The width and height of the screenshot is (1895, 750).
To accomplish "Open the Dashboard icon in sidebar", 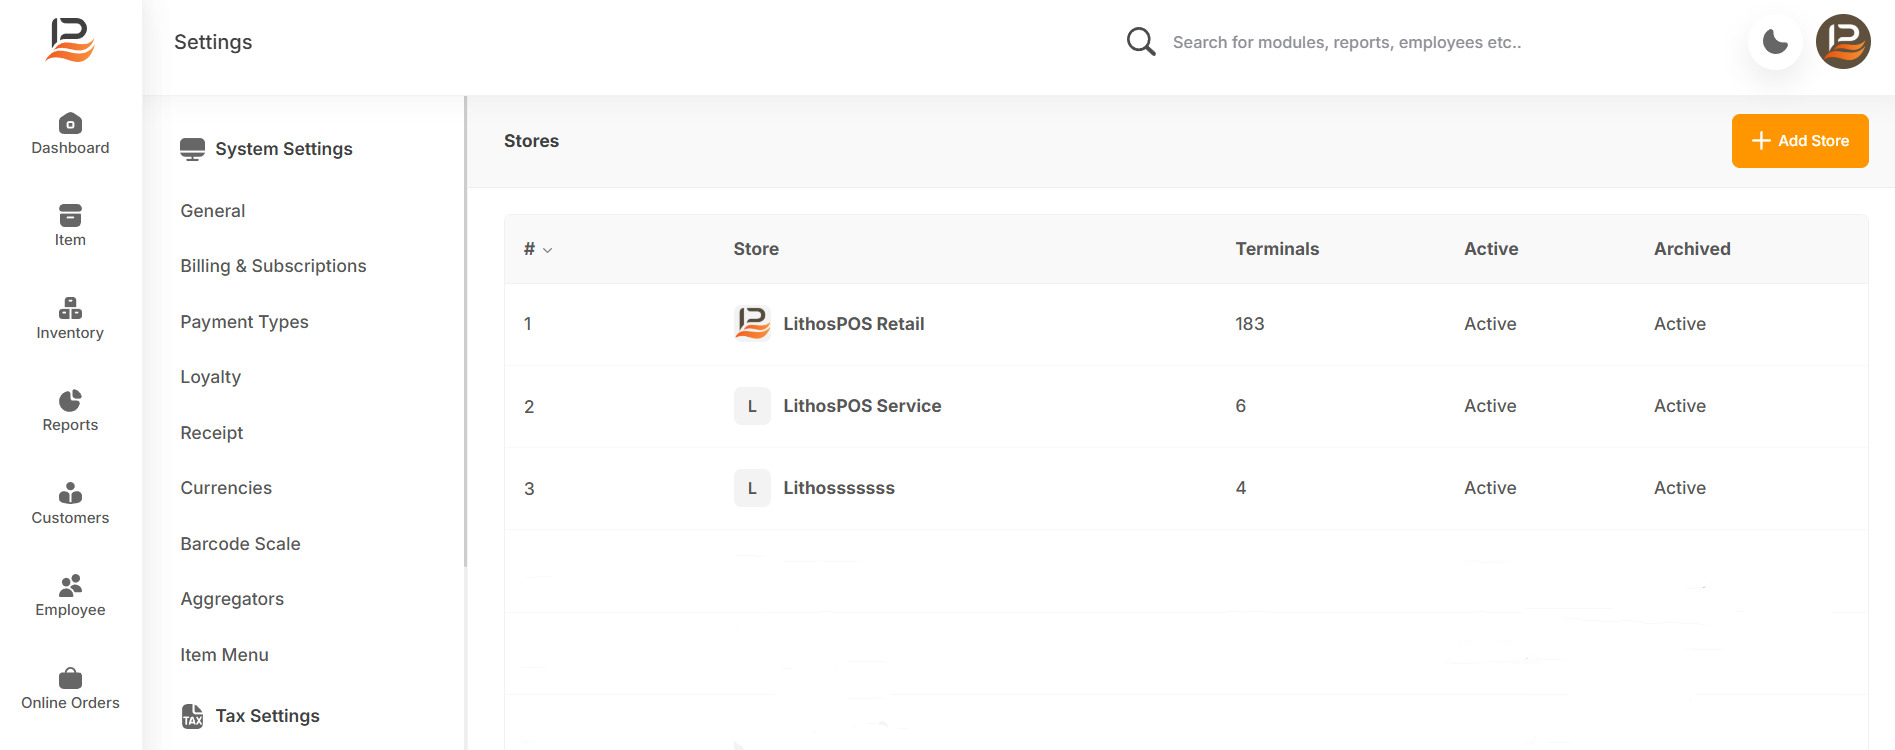I will click(70, 124).
